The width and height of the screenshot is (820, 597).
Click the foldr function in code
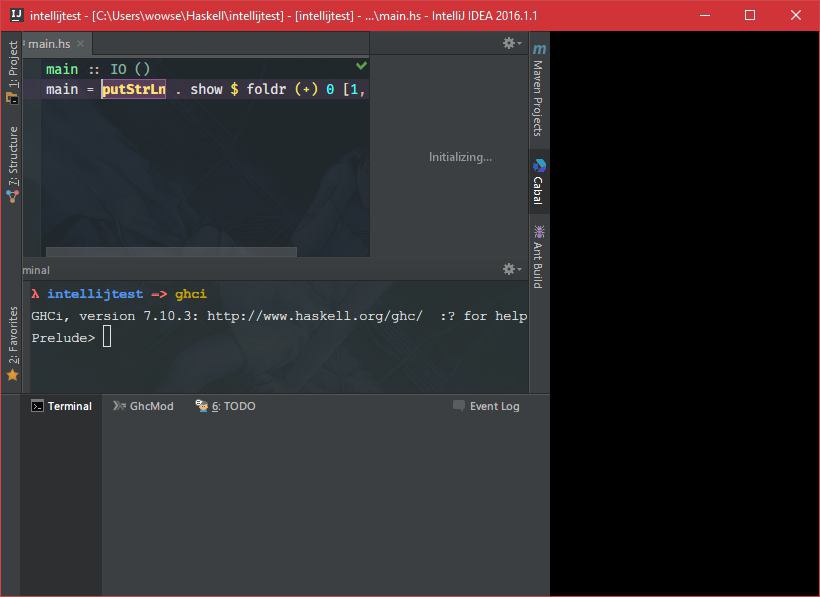[266, 89]
